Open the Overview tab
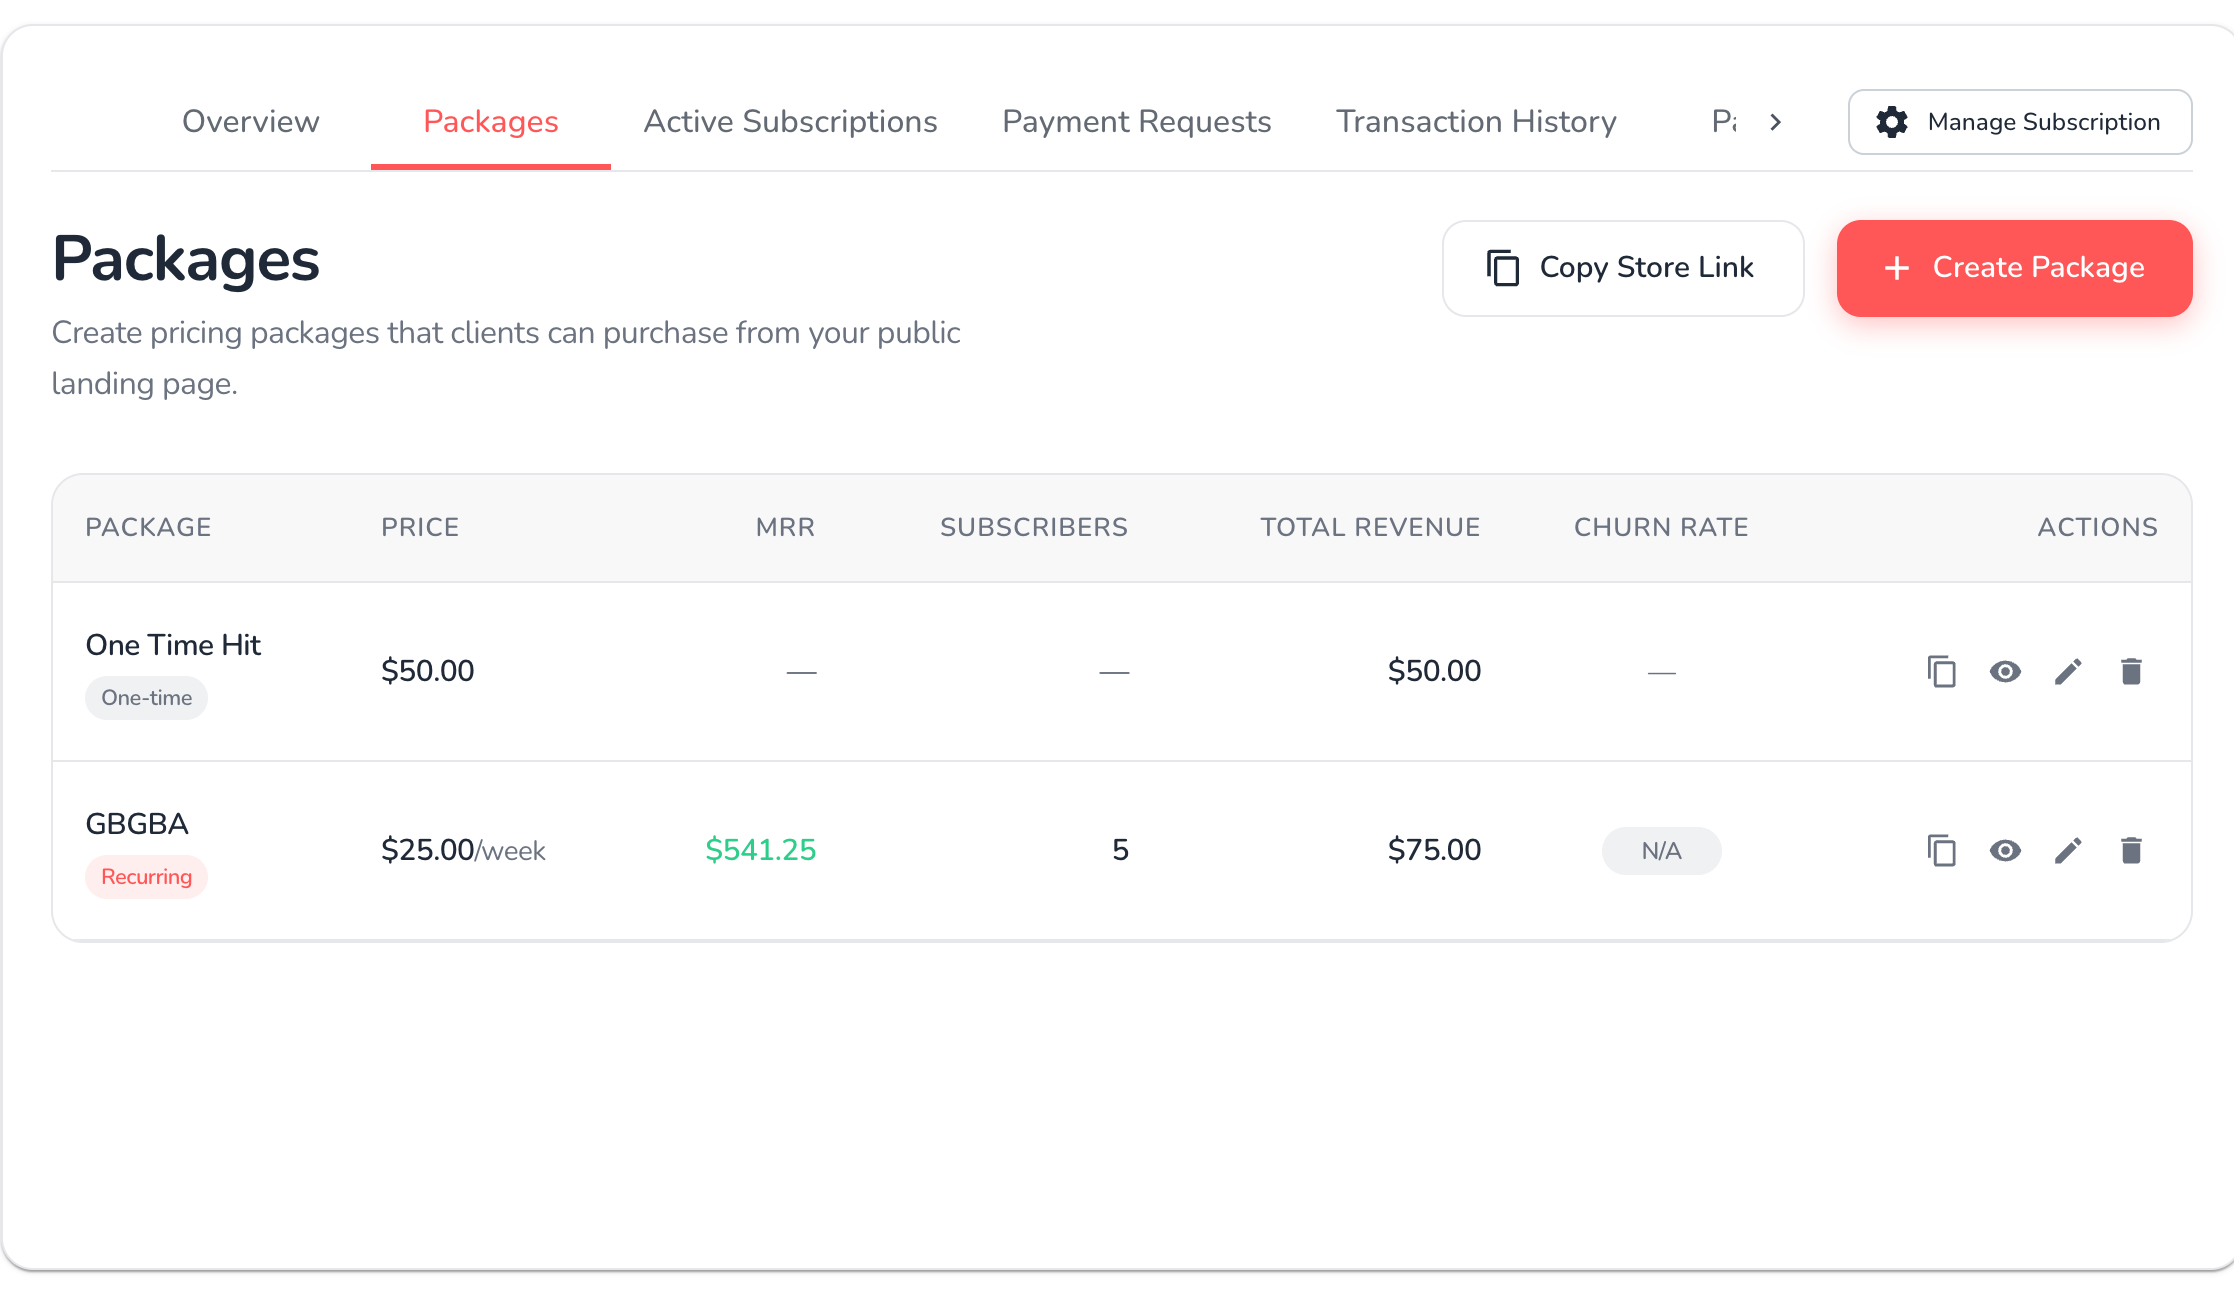 point(250,121)
